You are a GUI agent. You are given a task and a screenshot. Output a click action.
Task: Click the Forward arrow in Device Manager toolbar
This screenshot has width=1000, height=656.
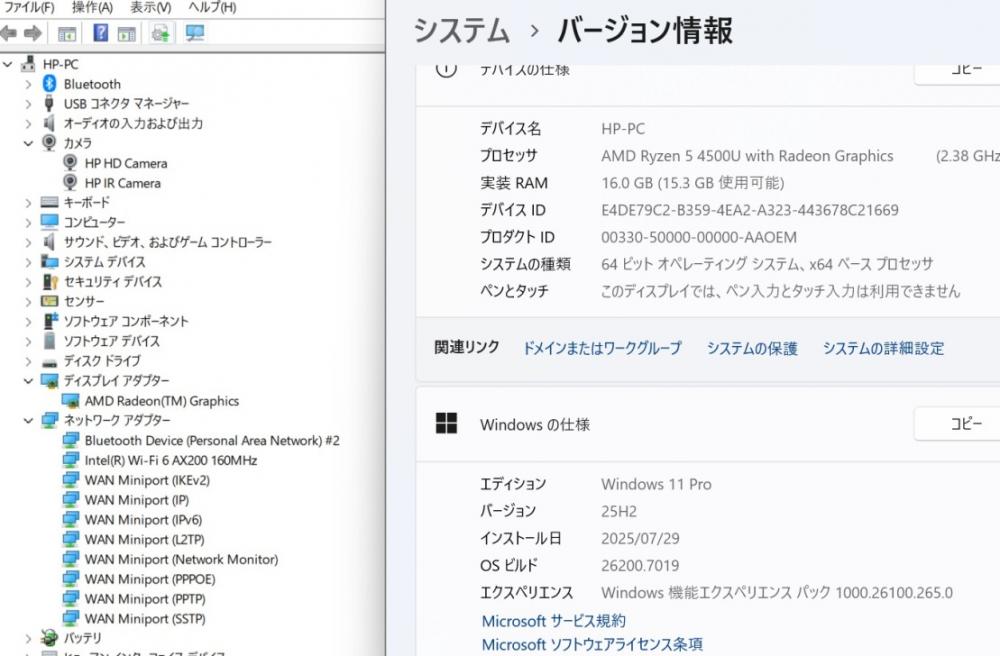(33, 33)
